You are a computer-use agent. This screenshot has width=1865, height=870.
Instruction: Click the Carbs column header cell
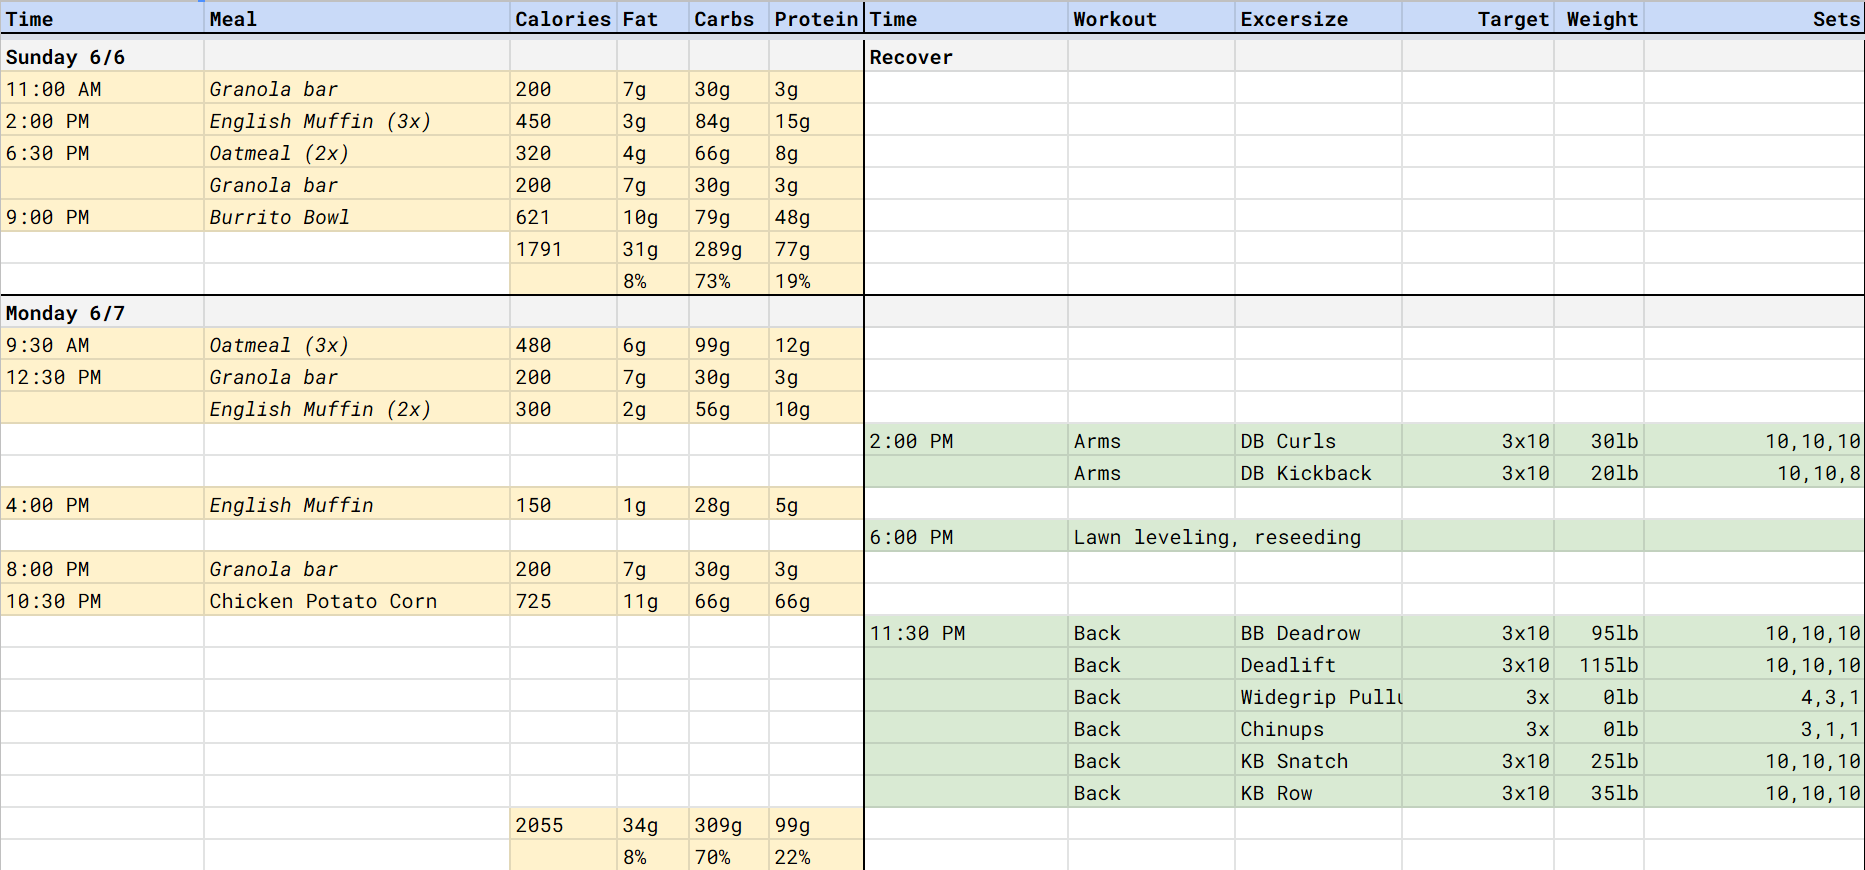729,18
